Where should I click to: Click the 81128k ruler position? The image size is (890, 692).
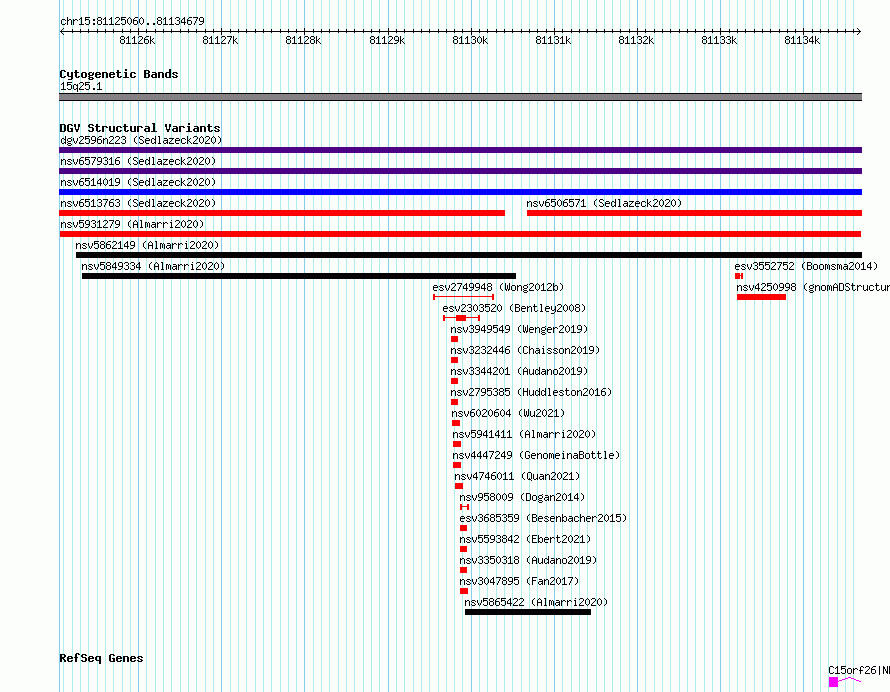click(x=303, y=40)
